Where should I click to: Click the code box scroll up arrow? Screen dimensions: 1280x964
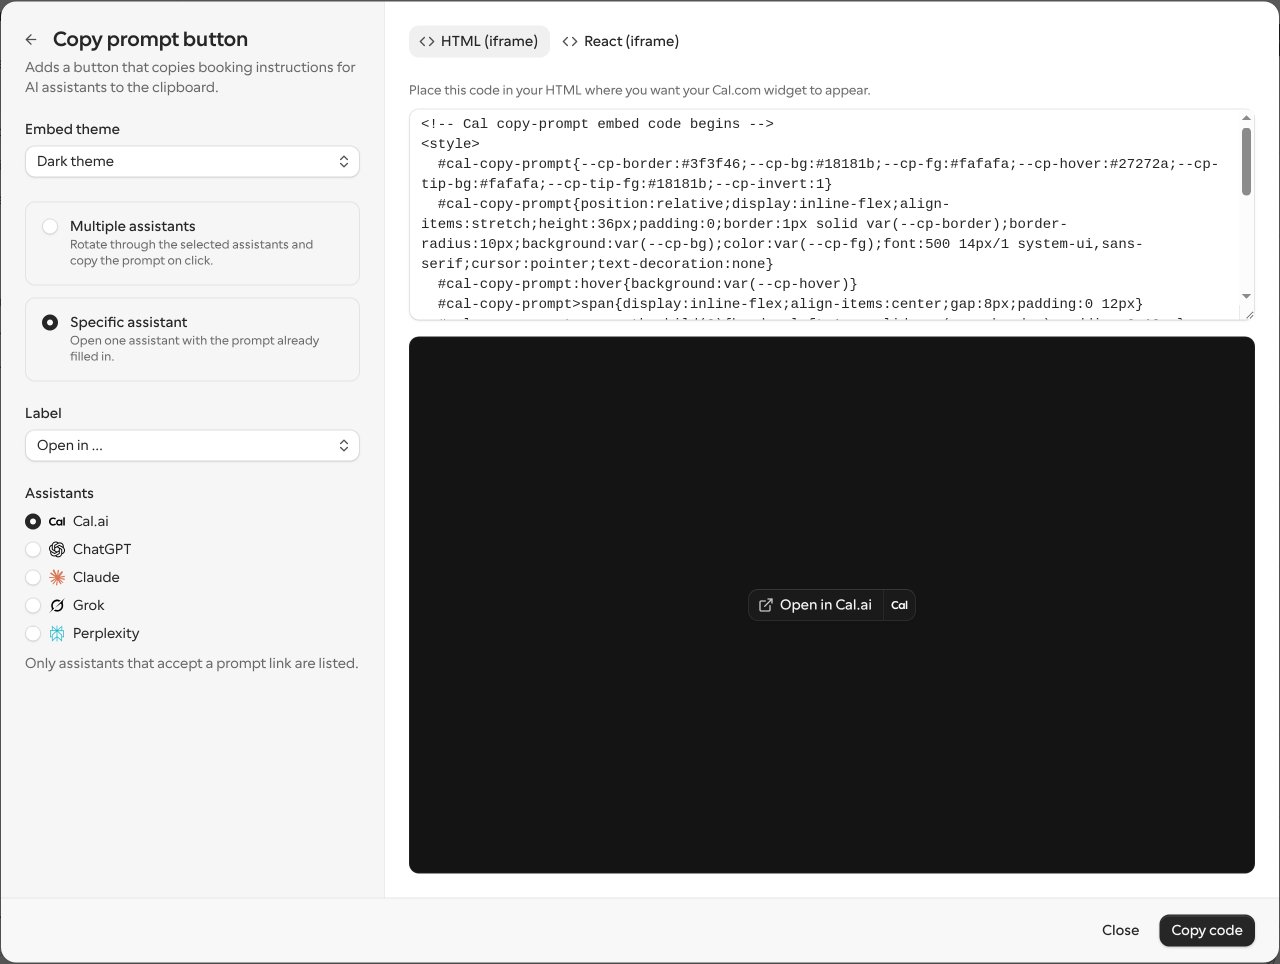(1246, 117)
